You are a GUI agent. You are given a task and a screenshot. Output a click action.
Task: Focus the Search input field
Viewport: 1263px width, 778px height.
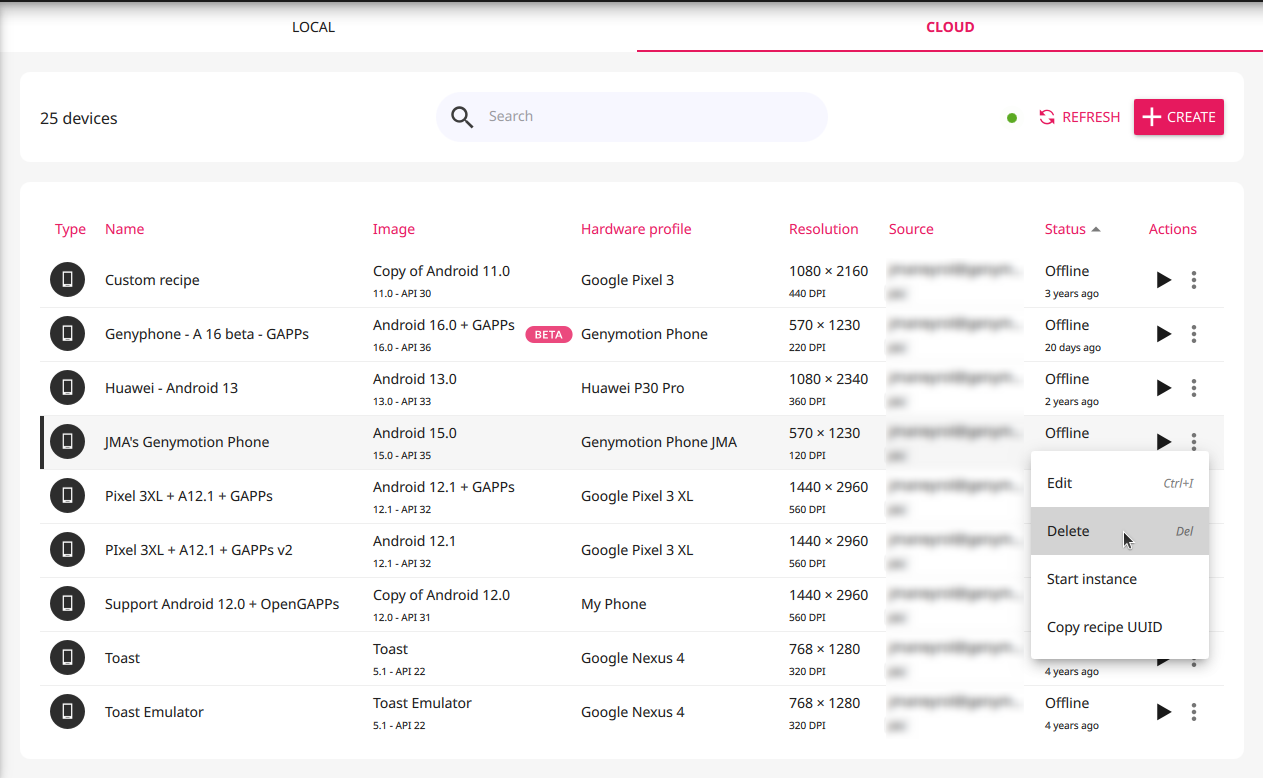pos(632,117)
